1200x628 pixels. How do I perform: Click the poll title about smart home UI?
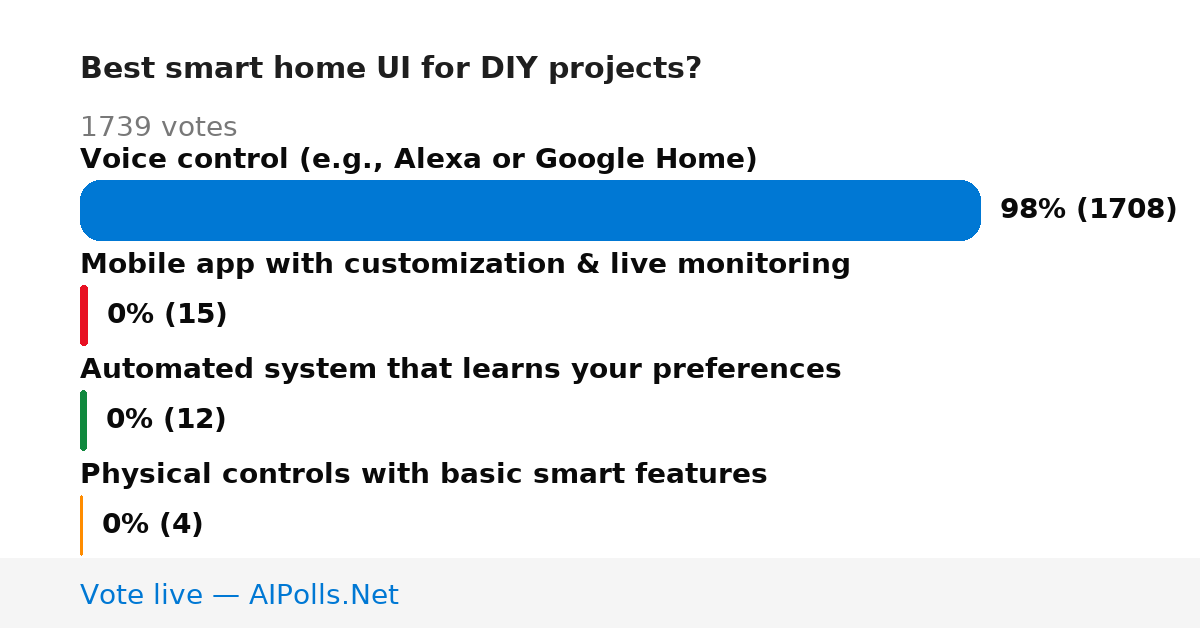tap(391, 69)
